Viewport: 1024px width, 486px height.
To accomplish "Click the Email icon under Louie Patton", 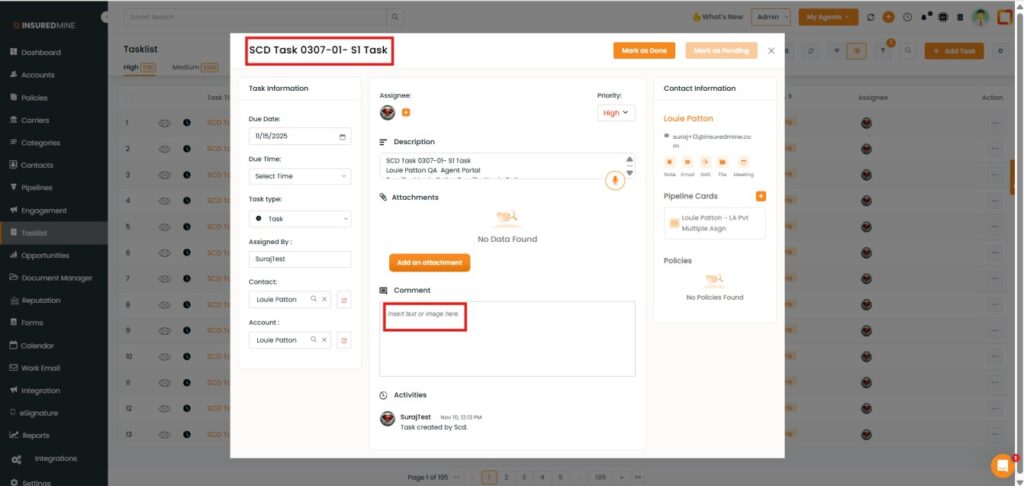I will coord(687,162).
